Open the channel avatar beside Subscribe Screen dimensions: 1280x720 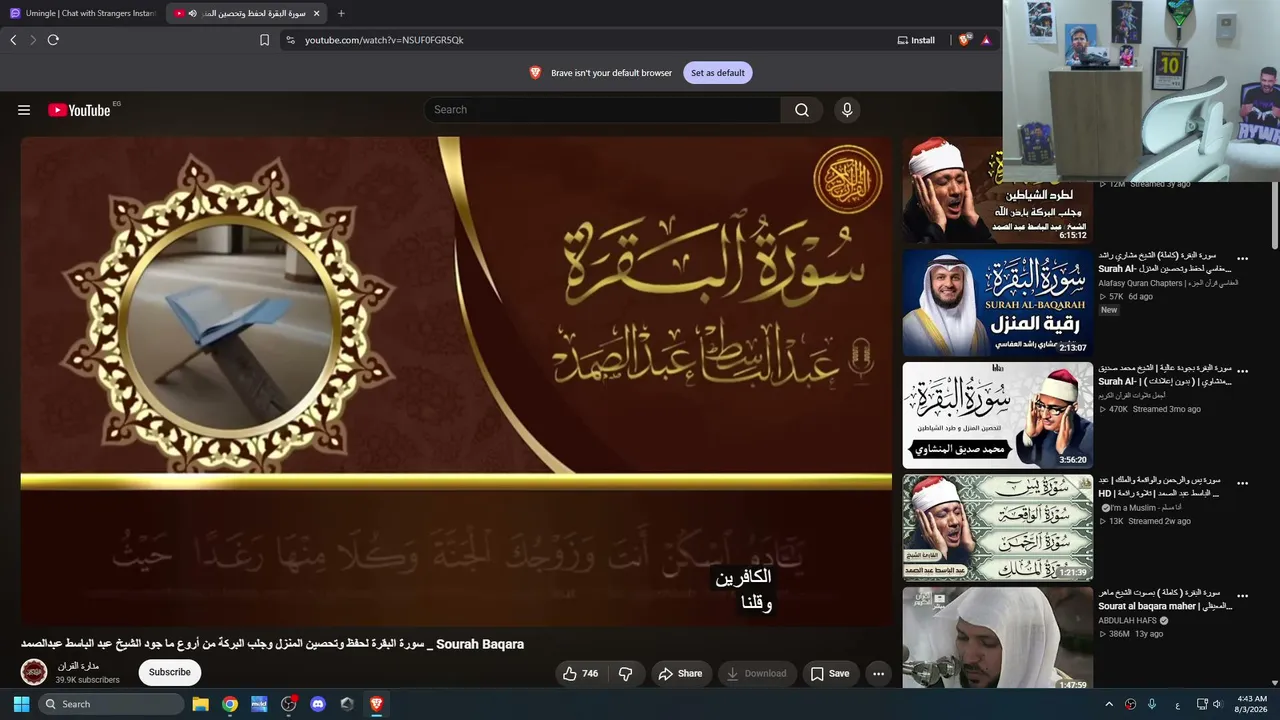point(34,672)
